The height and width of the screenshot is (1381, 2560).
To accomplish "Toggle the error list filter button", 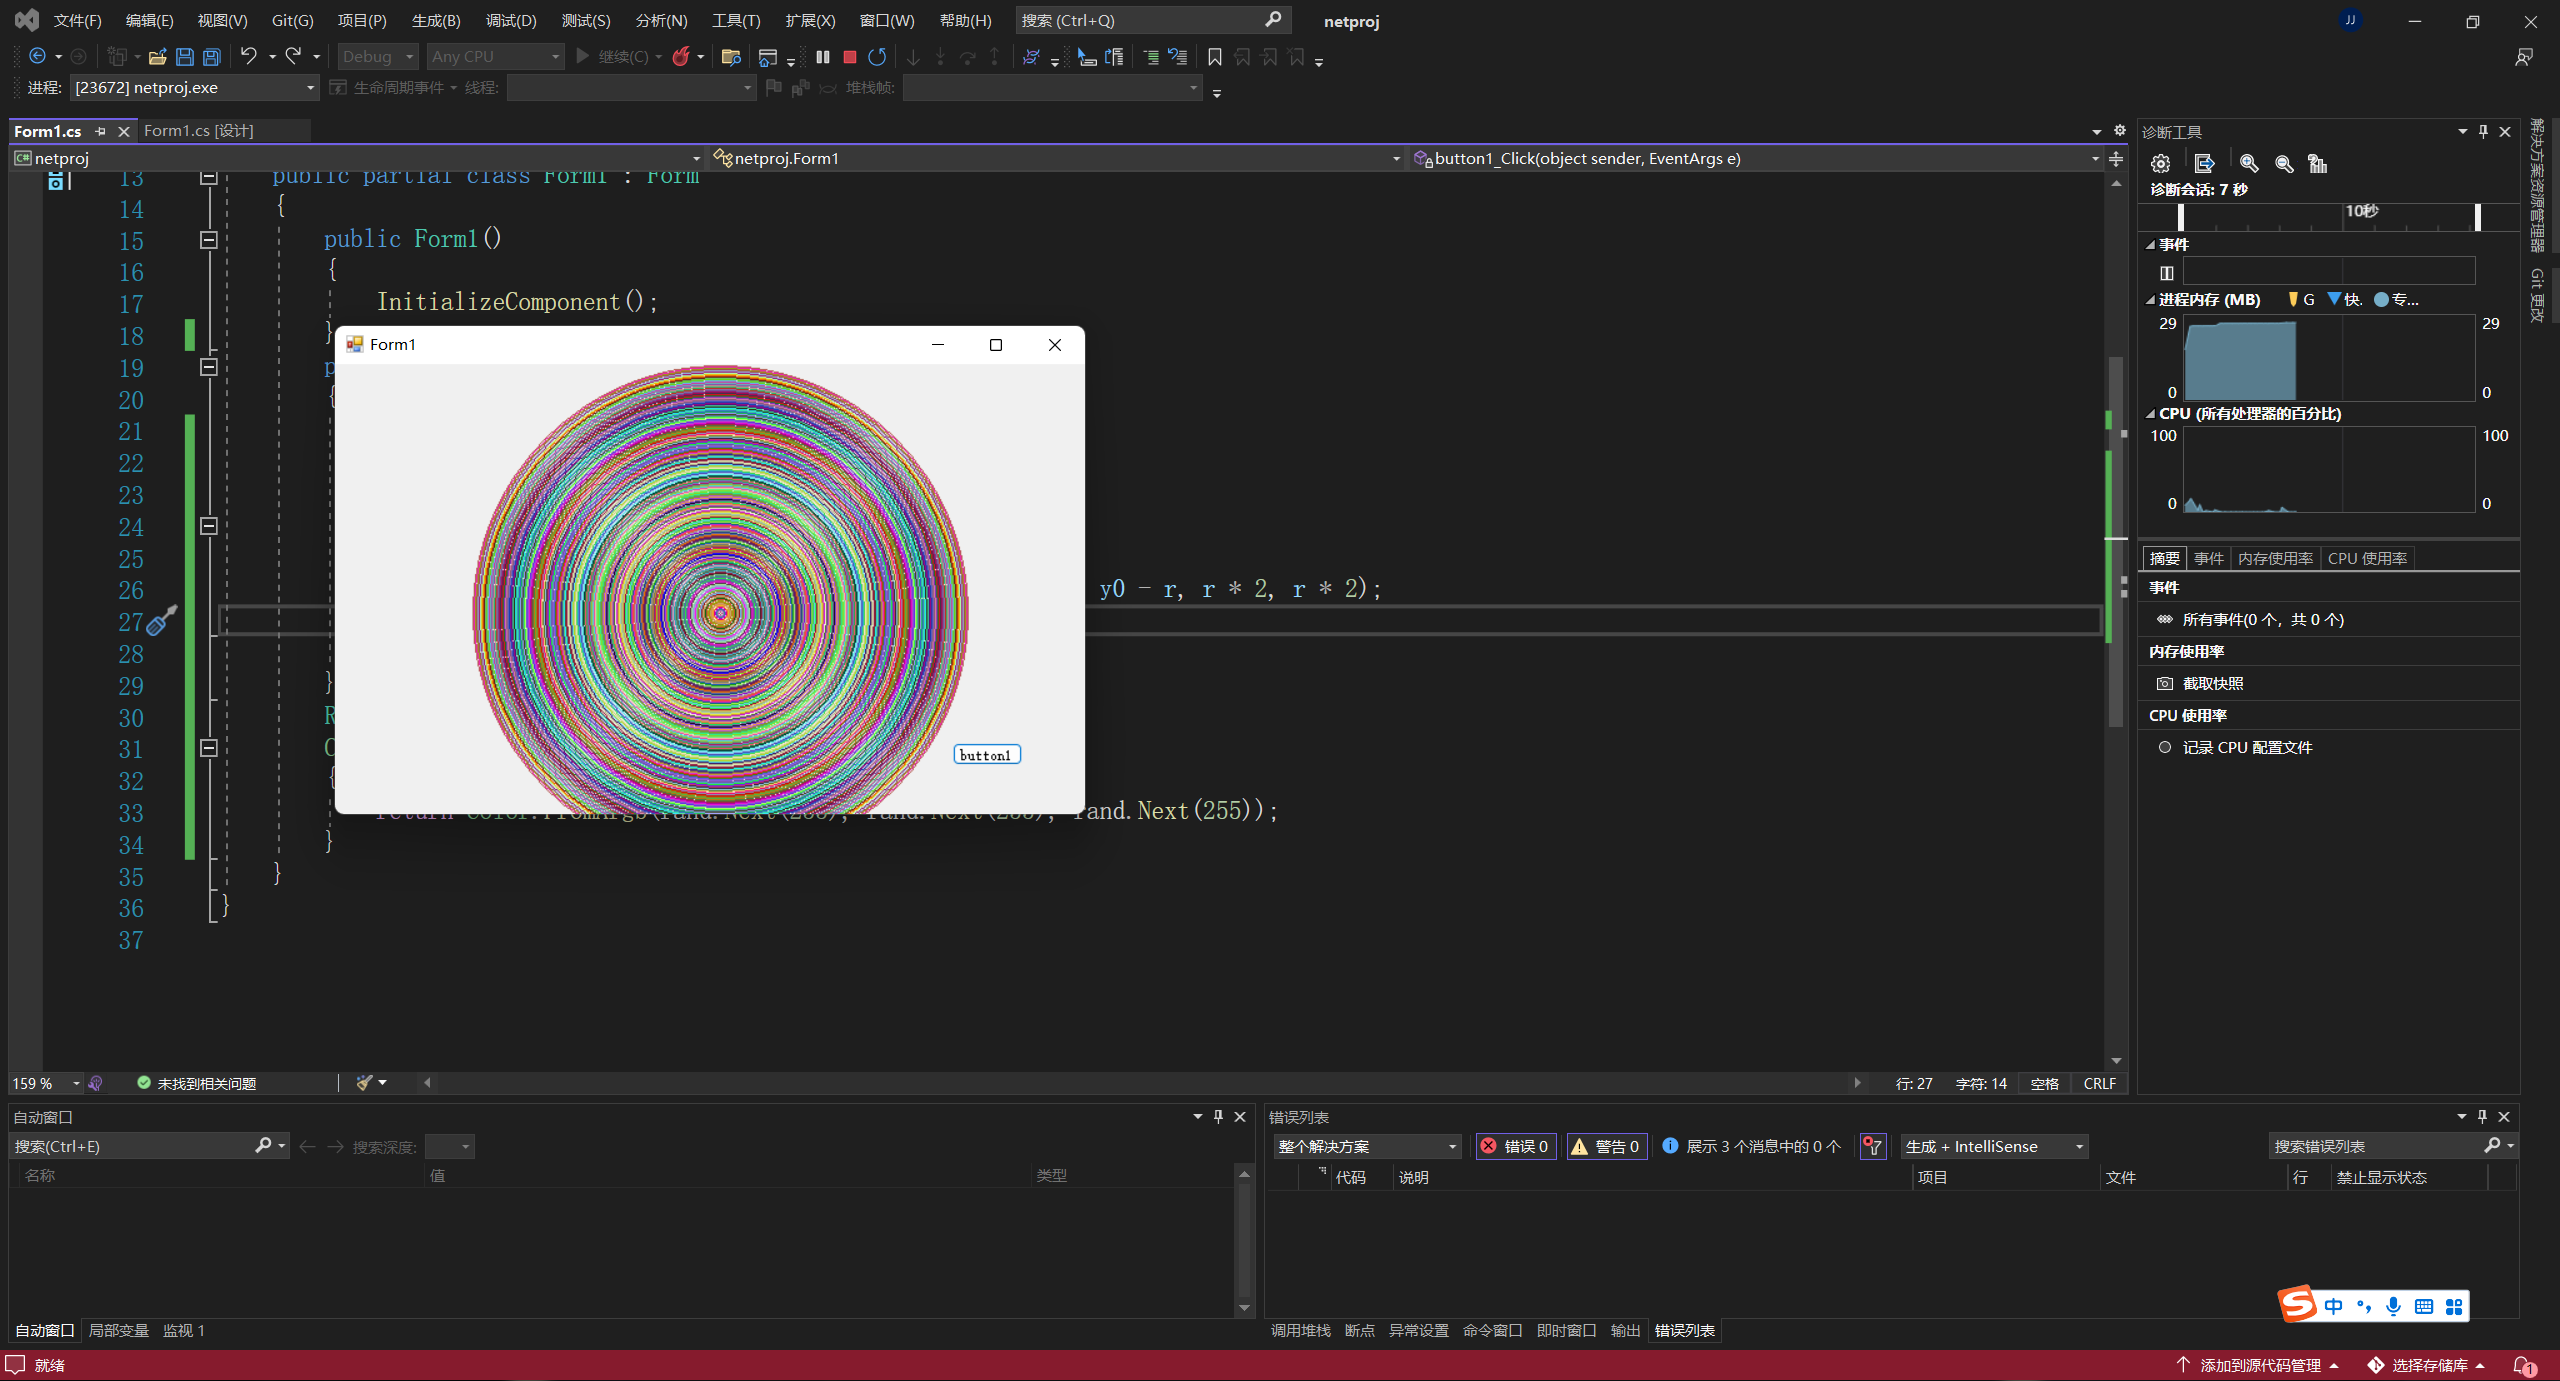I will [1872, 1146].
